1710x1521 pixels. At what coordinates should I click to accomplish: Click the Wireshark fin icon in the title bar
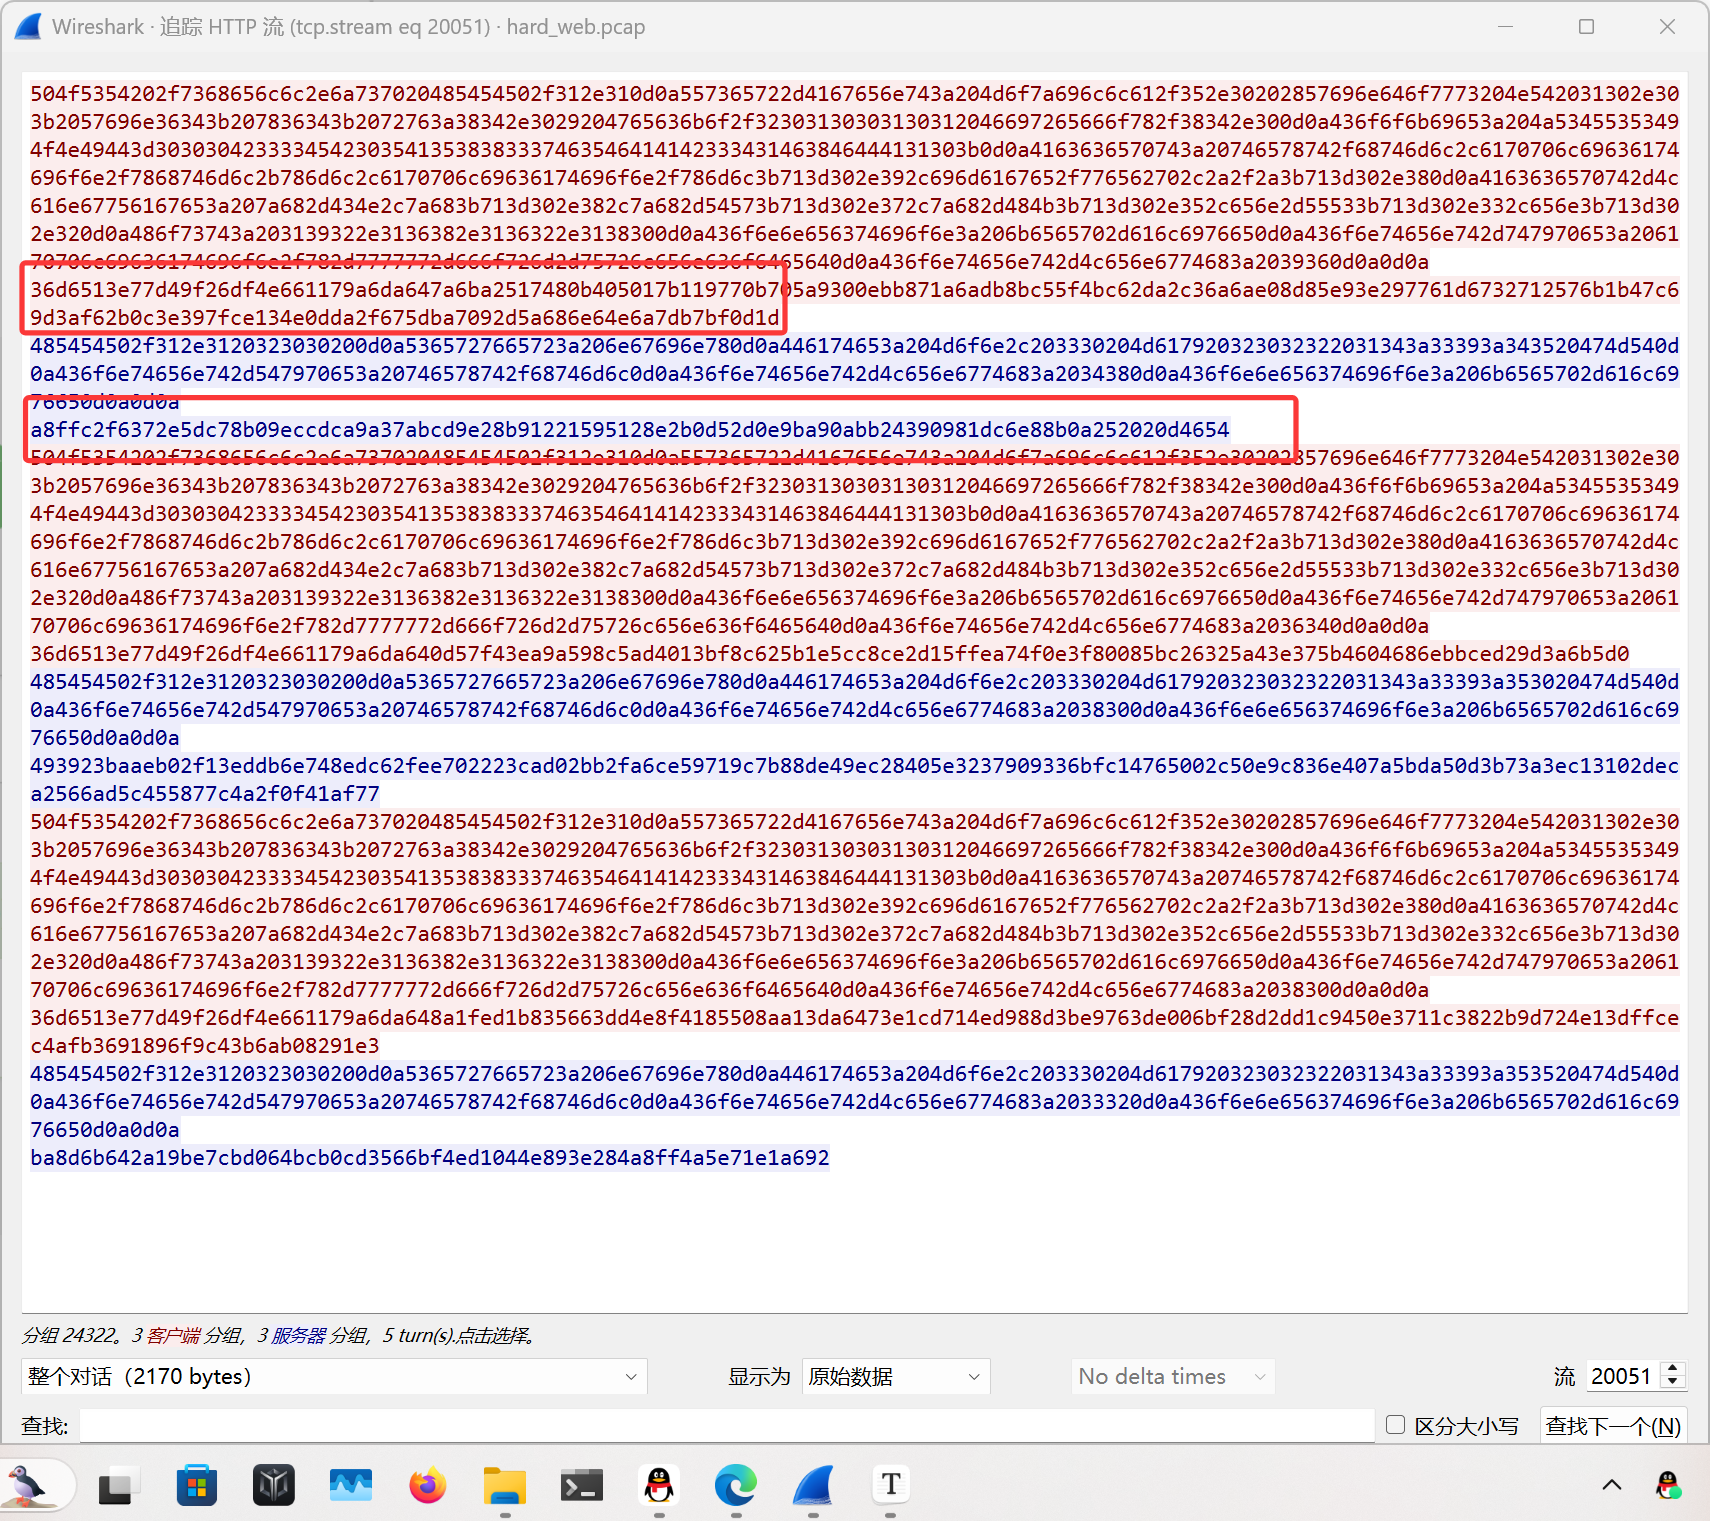point(28,26)
